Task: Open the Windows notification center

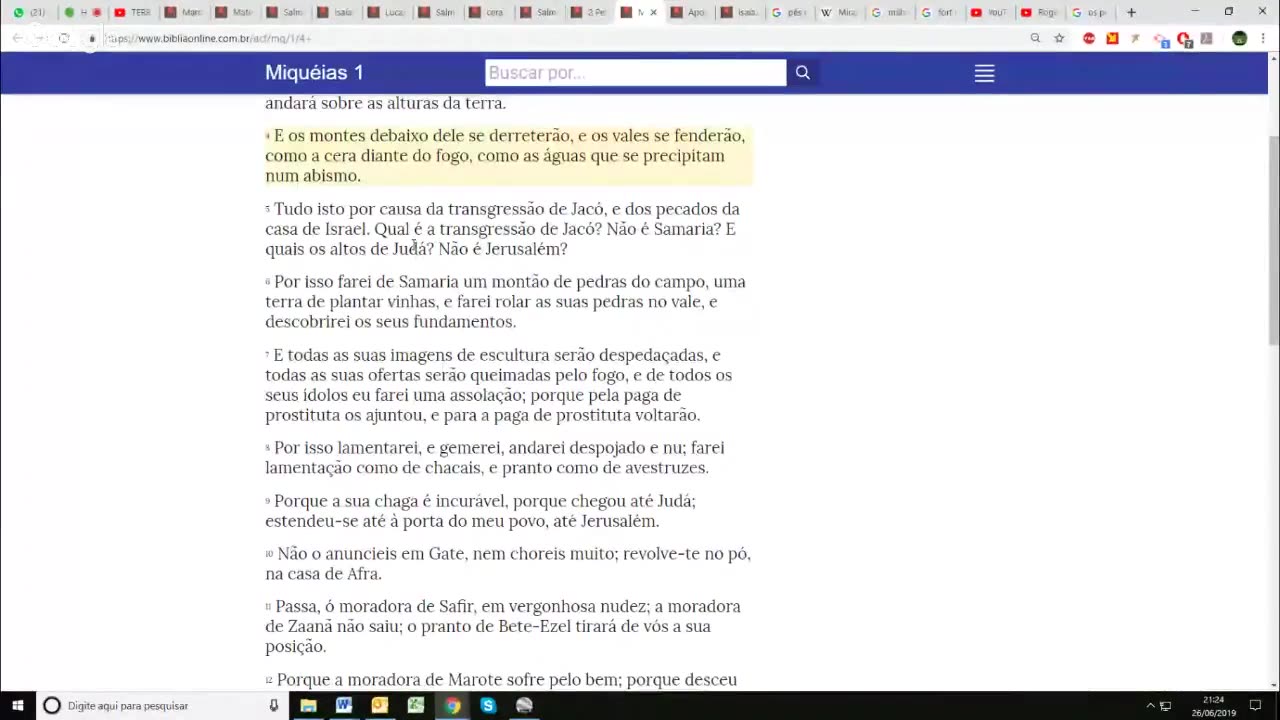Action: tap(1255, 705)
